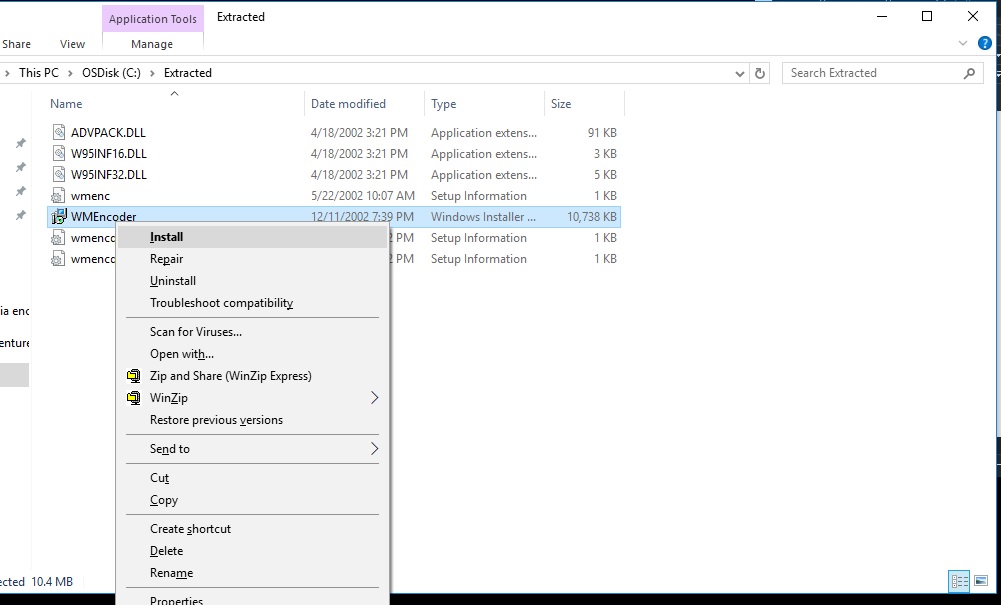Click the file icon next to W95INF32.DLL
The image size is (1001, 605).
(x=59, y=174)
